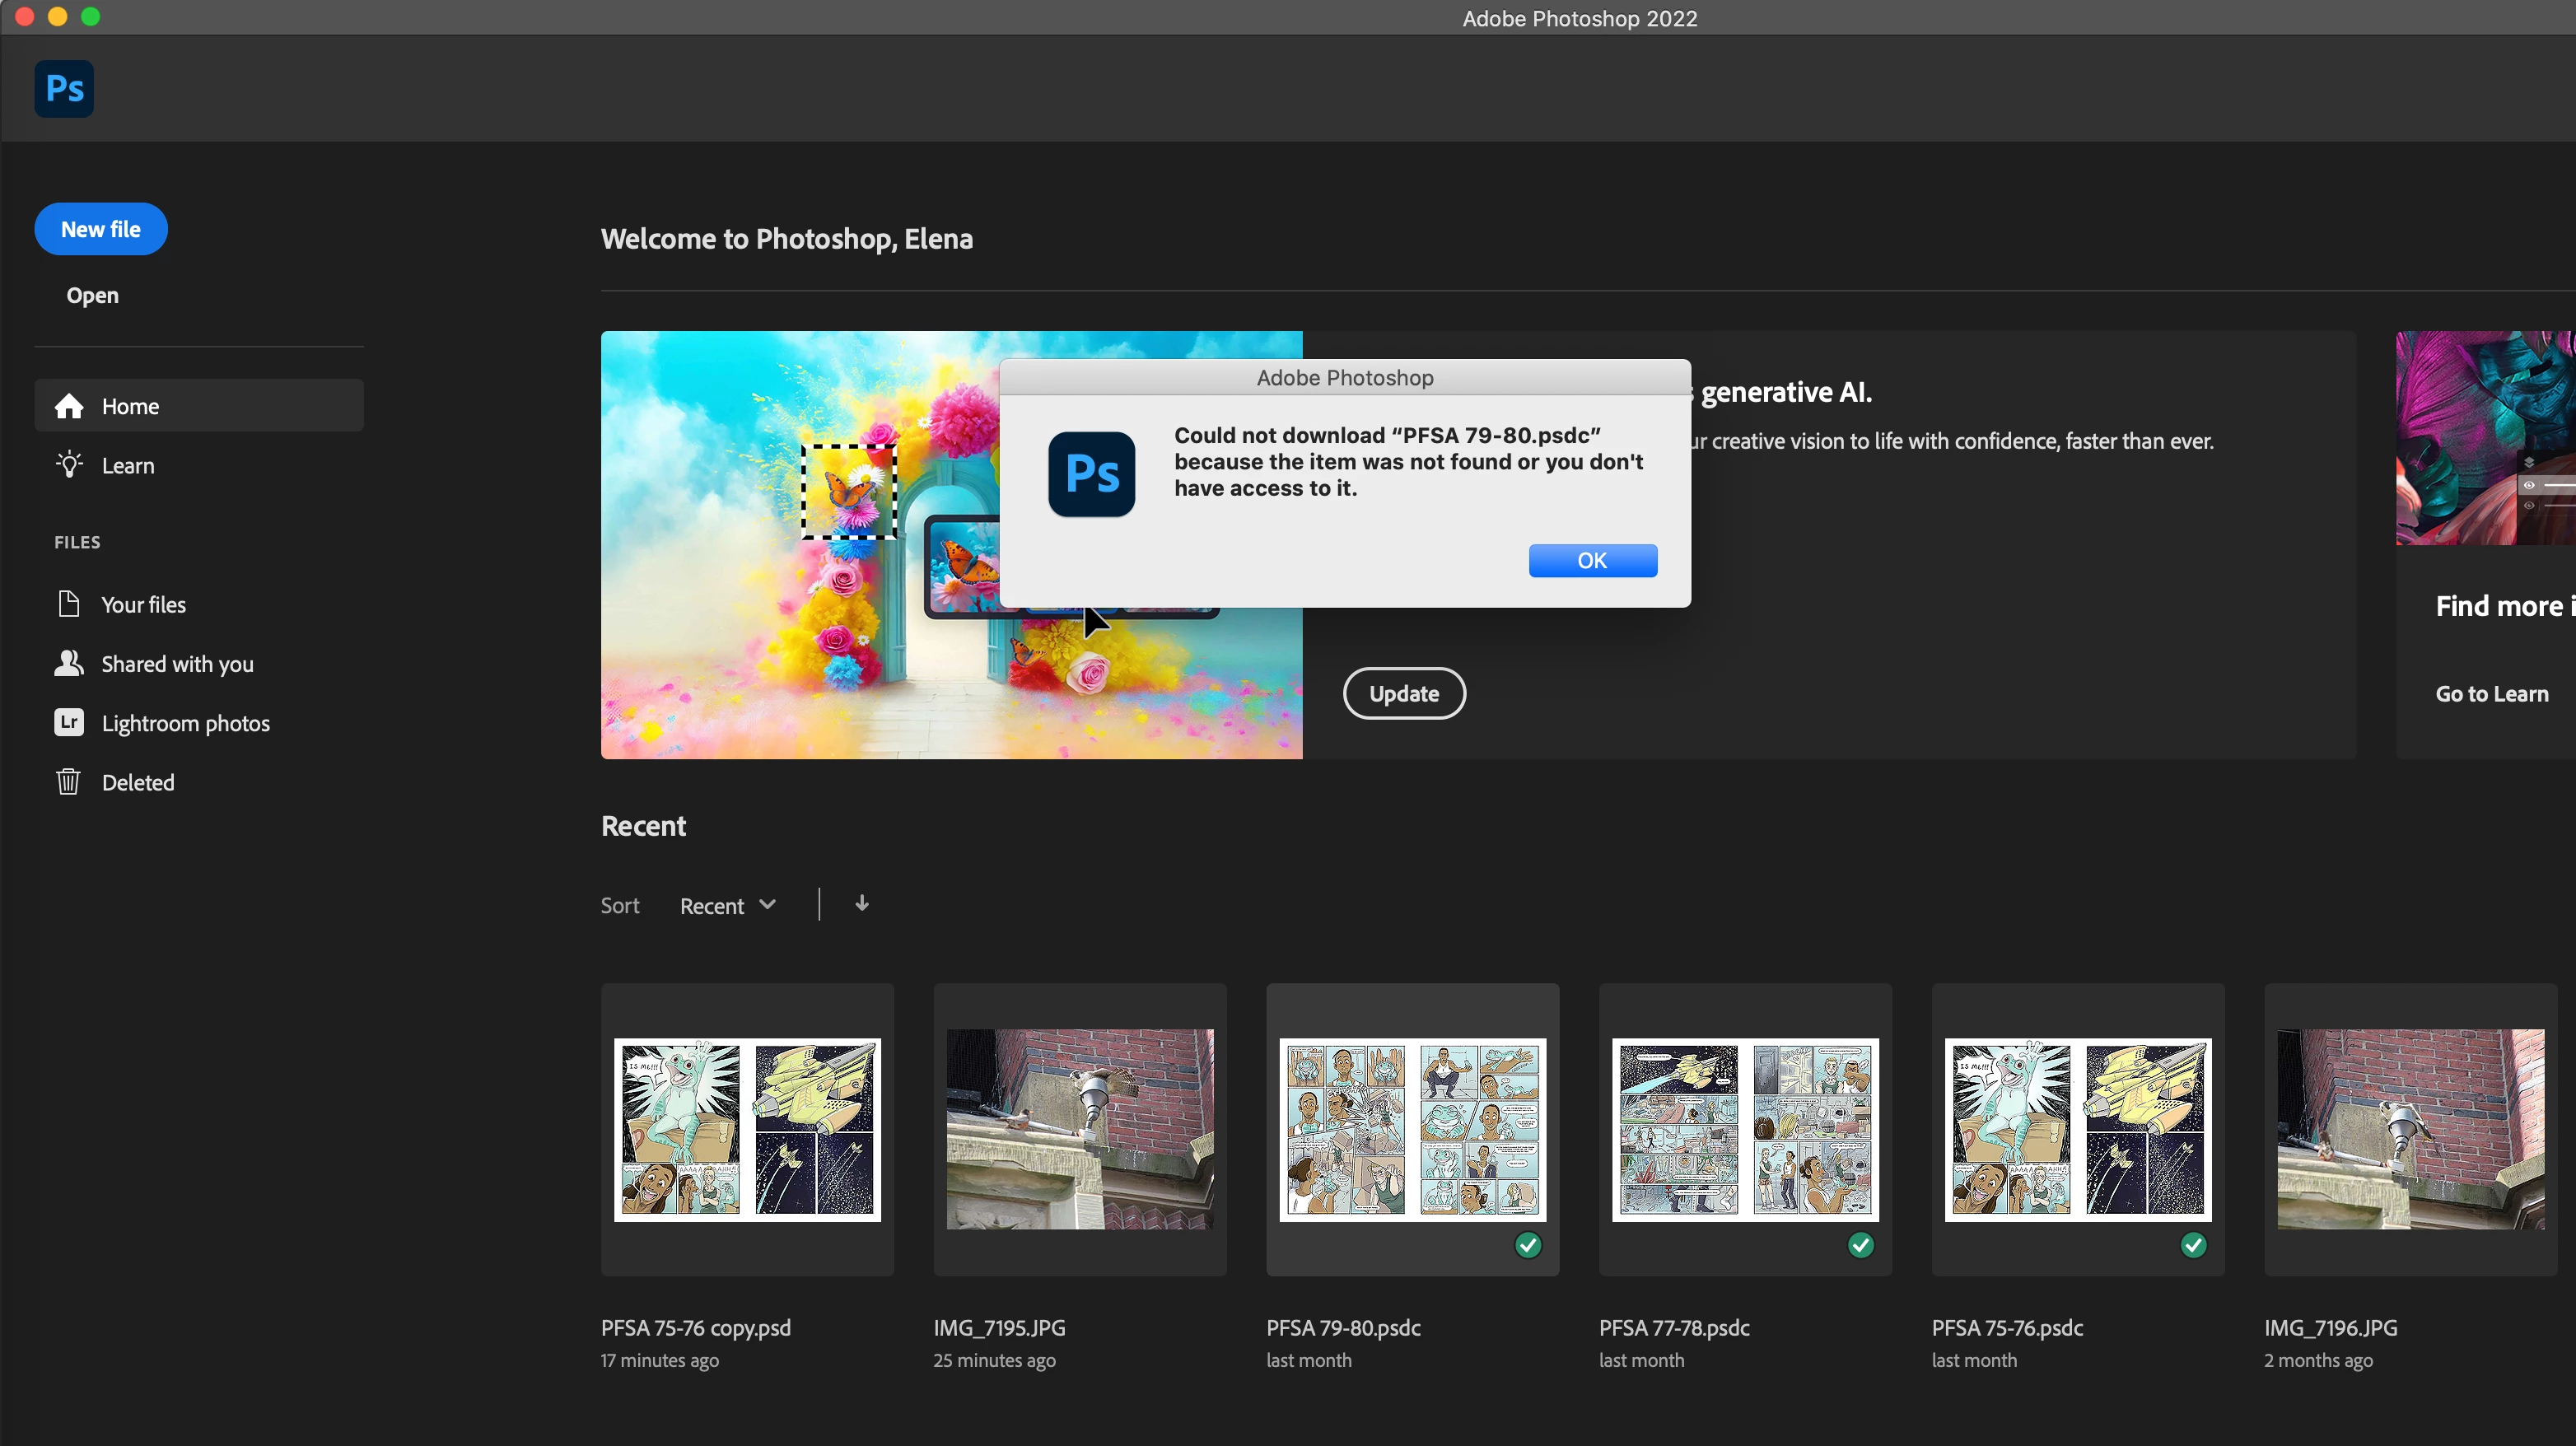Viewport: 2576px width, 1446px height.
Task: Click synced checkmark on PFSA 77-78.psdc
Action: tap(1861, 1245)
